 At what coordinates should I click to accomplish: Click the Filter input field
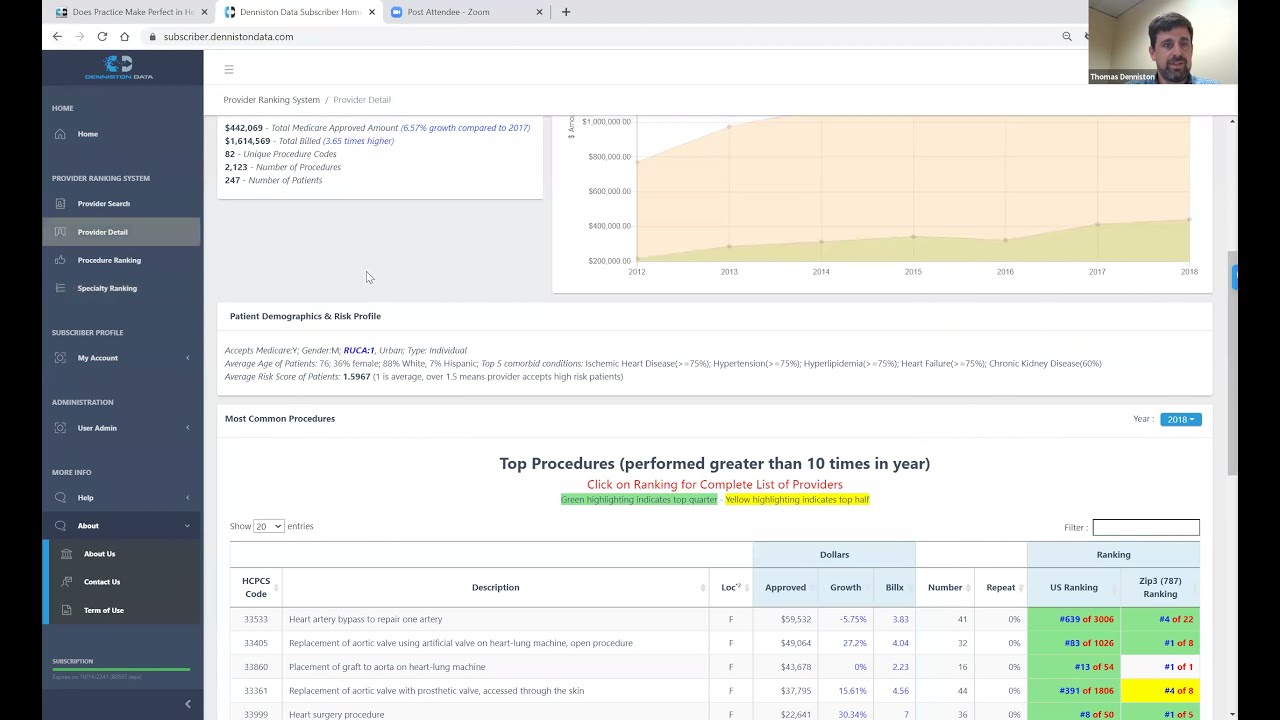(1146, 527)
